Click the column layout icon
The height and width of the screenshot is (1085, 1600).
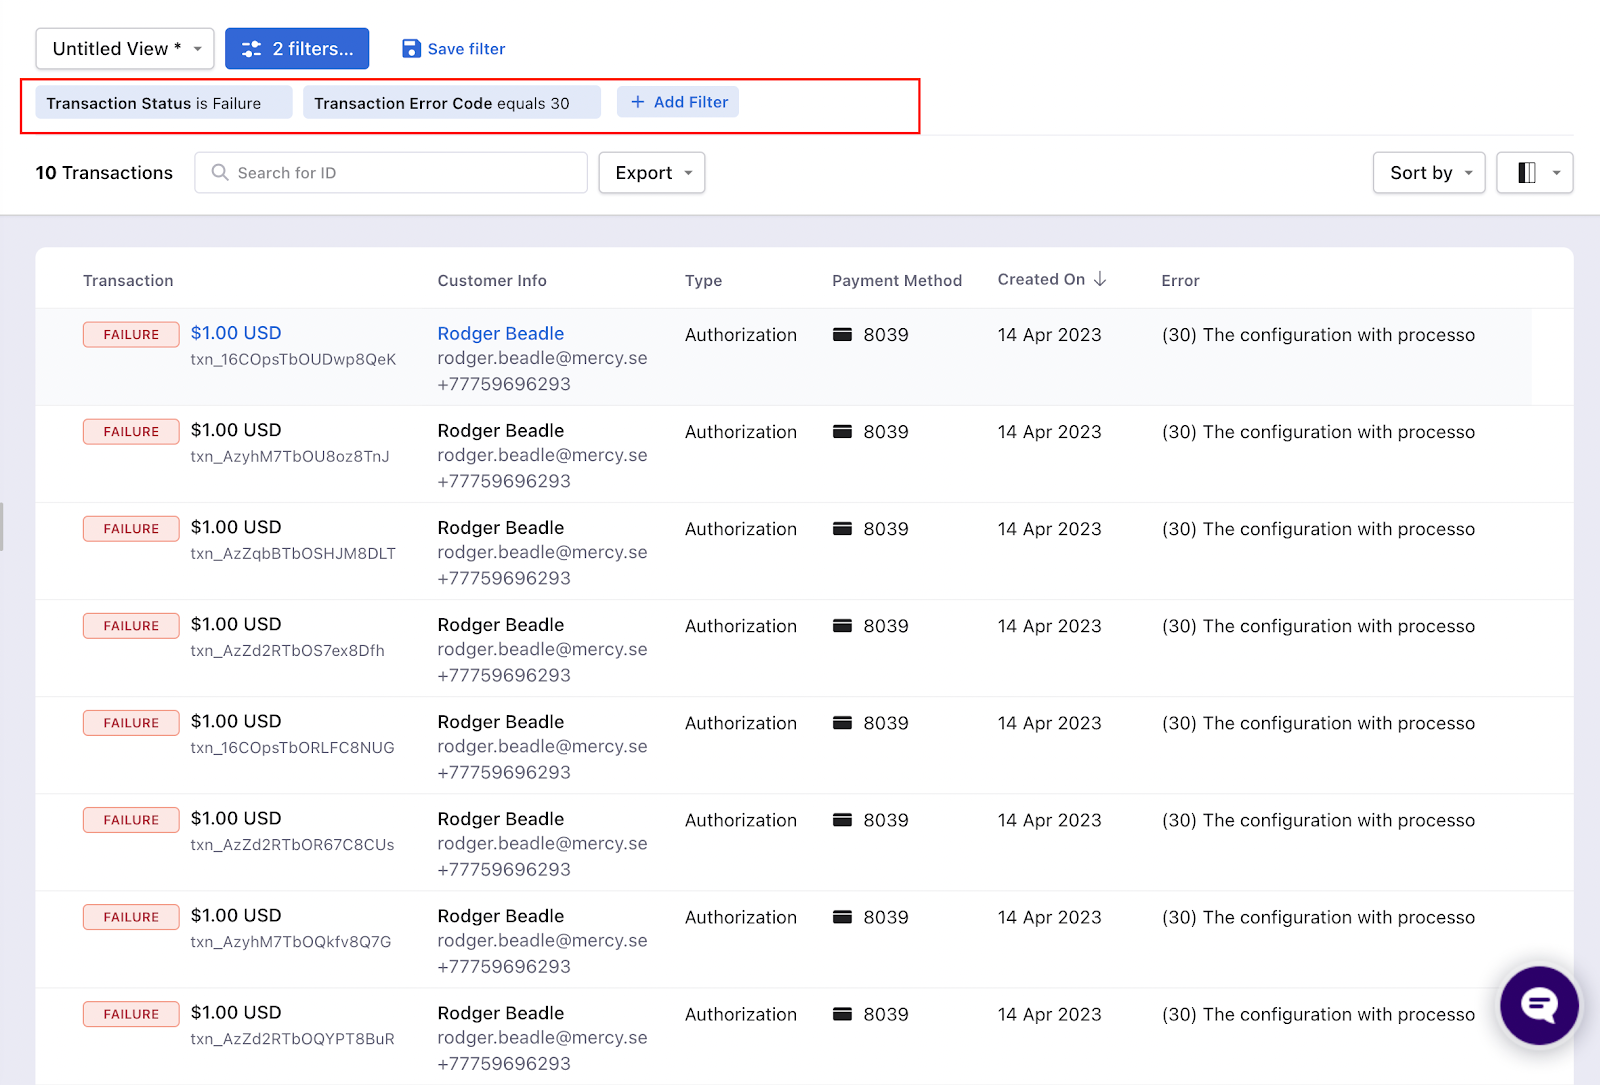point(1526,173)
